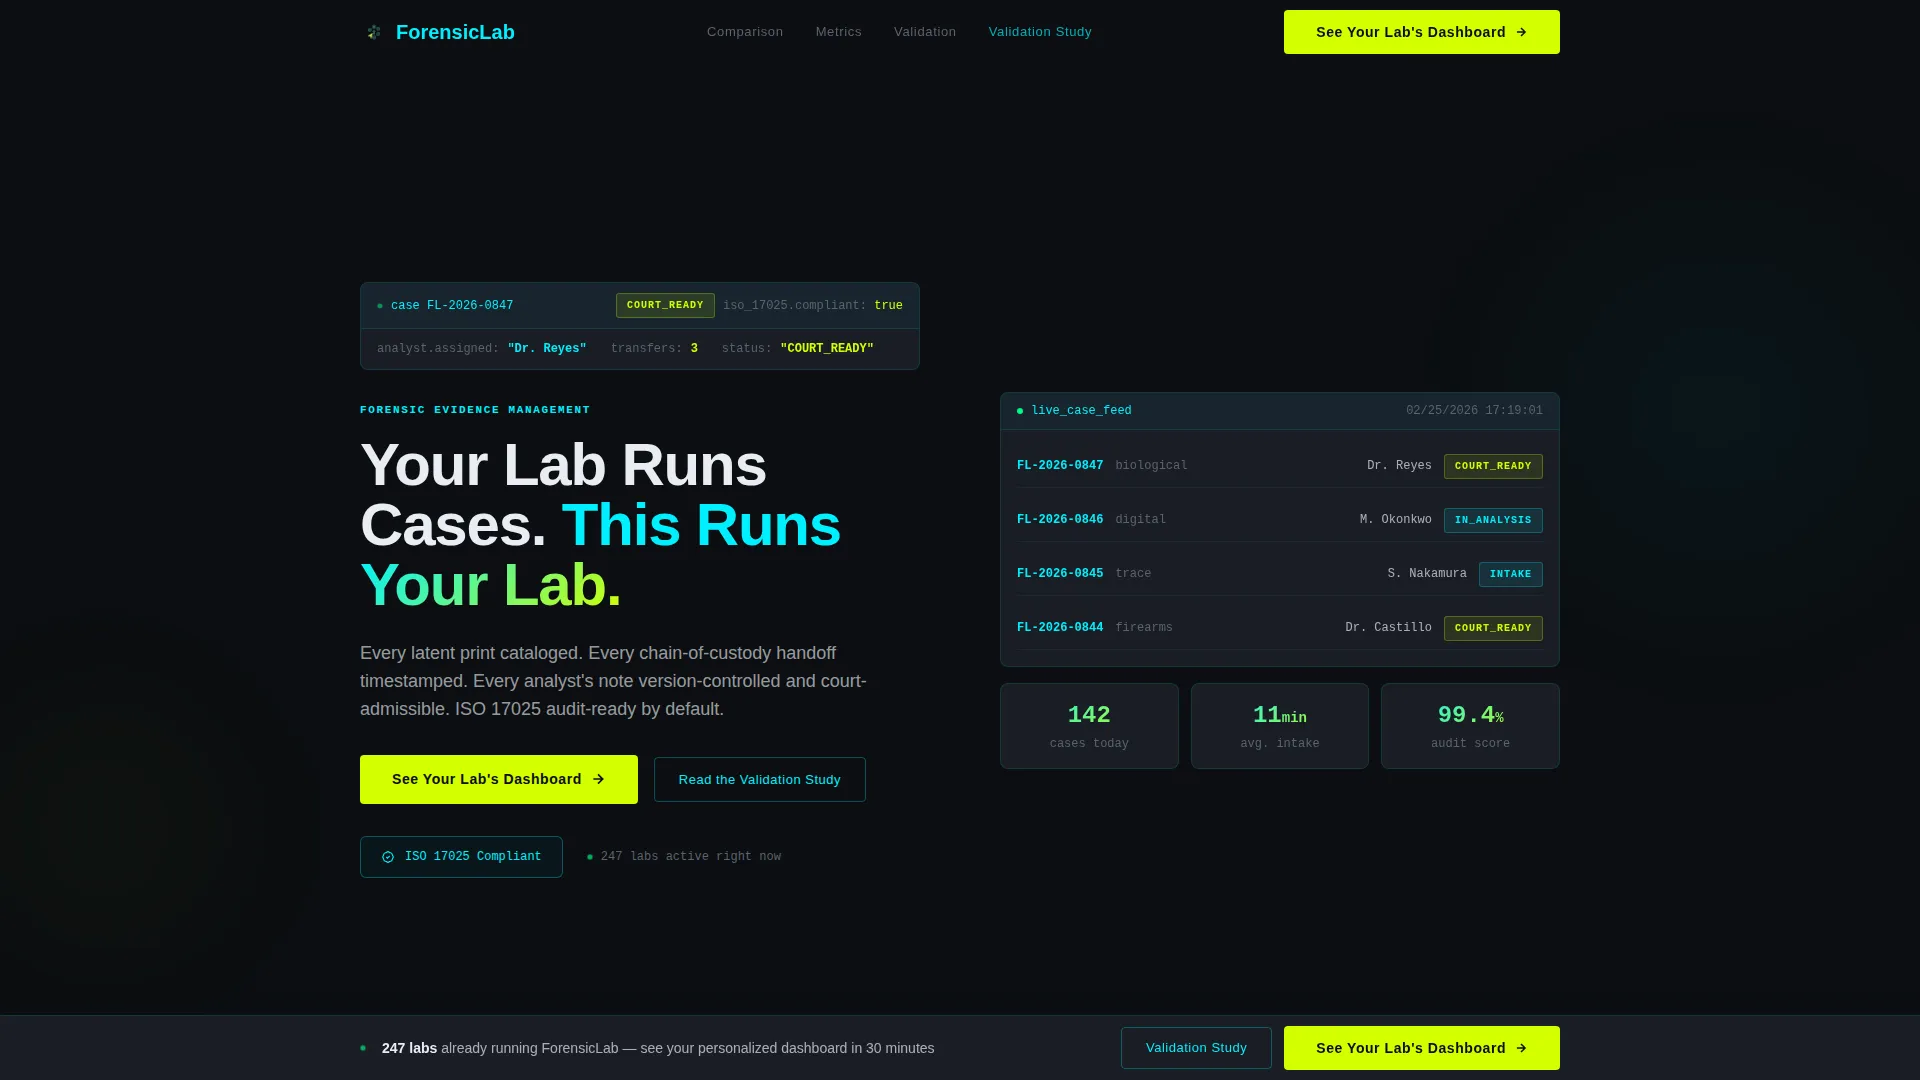Click the 99.4% audit score card
The image size is (1920, 1080).
point(1470,726)
